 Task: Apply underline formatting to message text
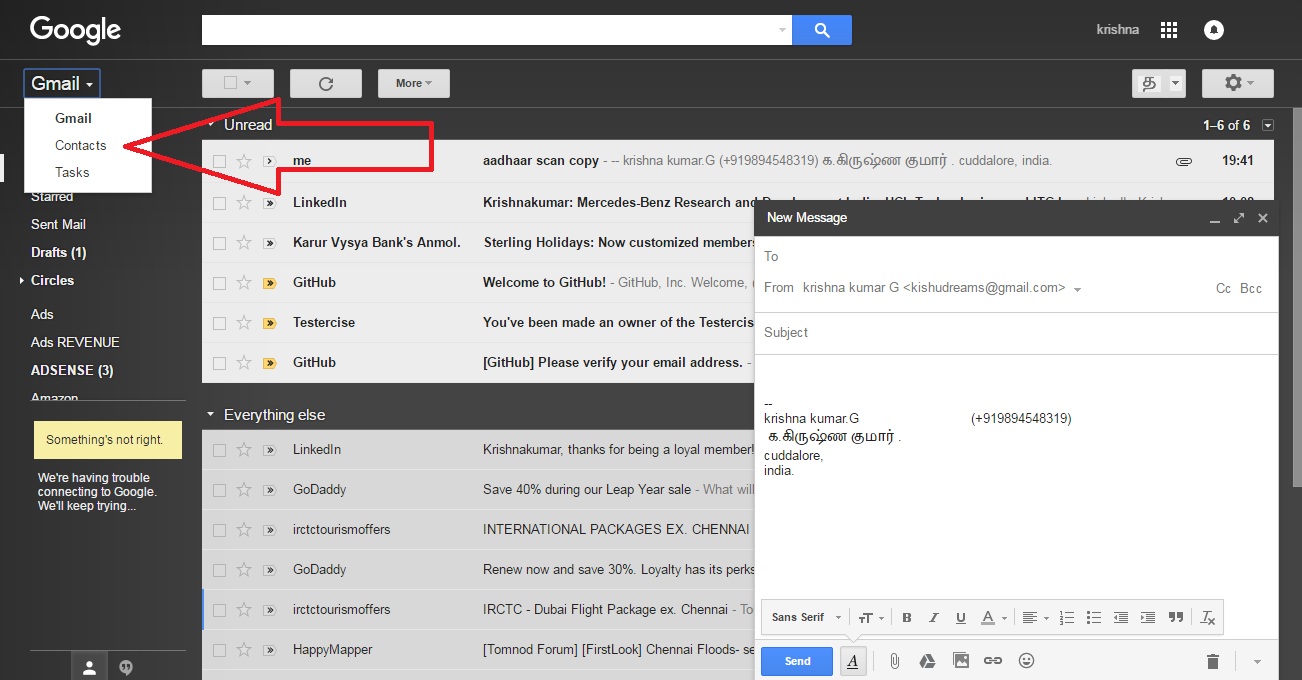pyautogui.click(x=960, y=617)
